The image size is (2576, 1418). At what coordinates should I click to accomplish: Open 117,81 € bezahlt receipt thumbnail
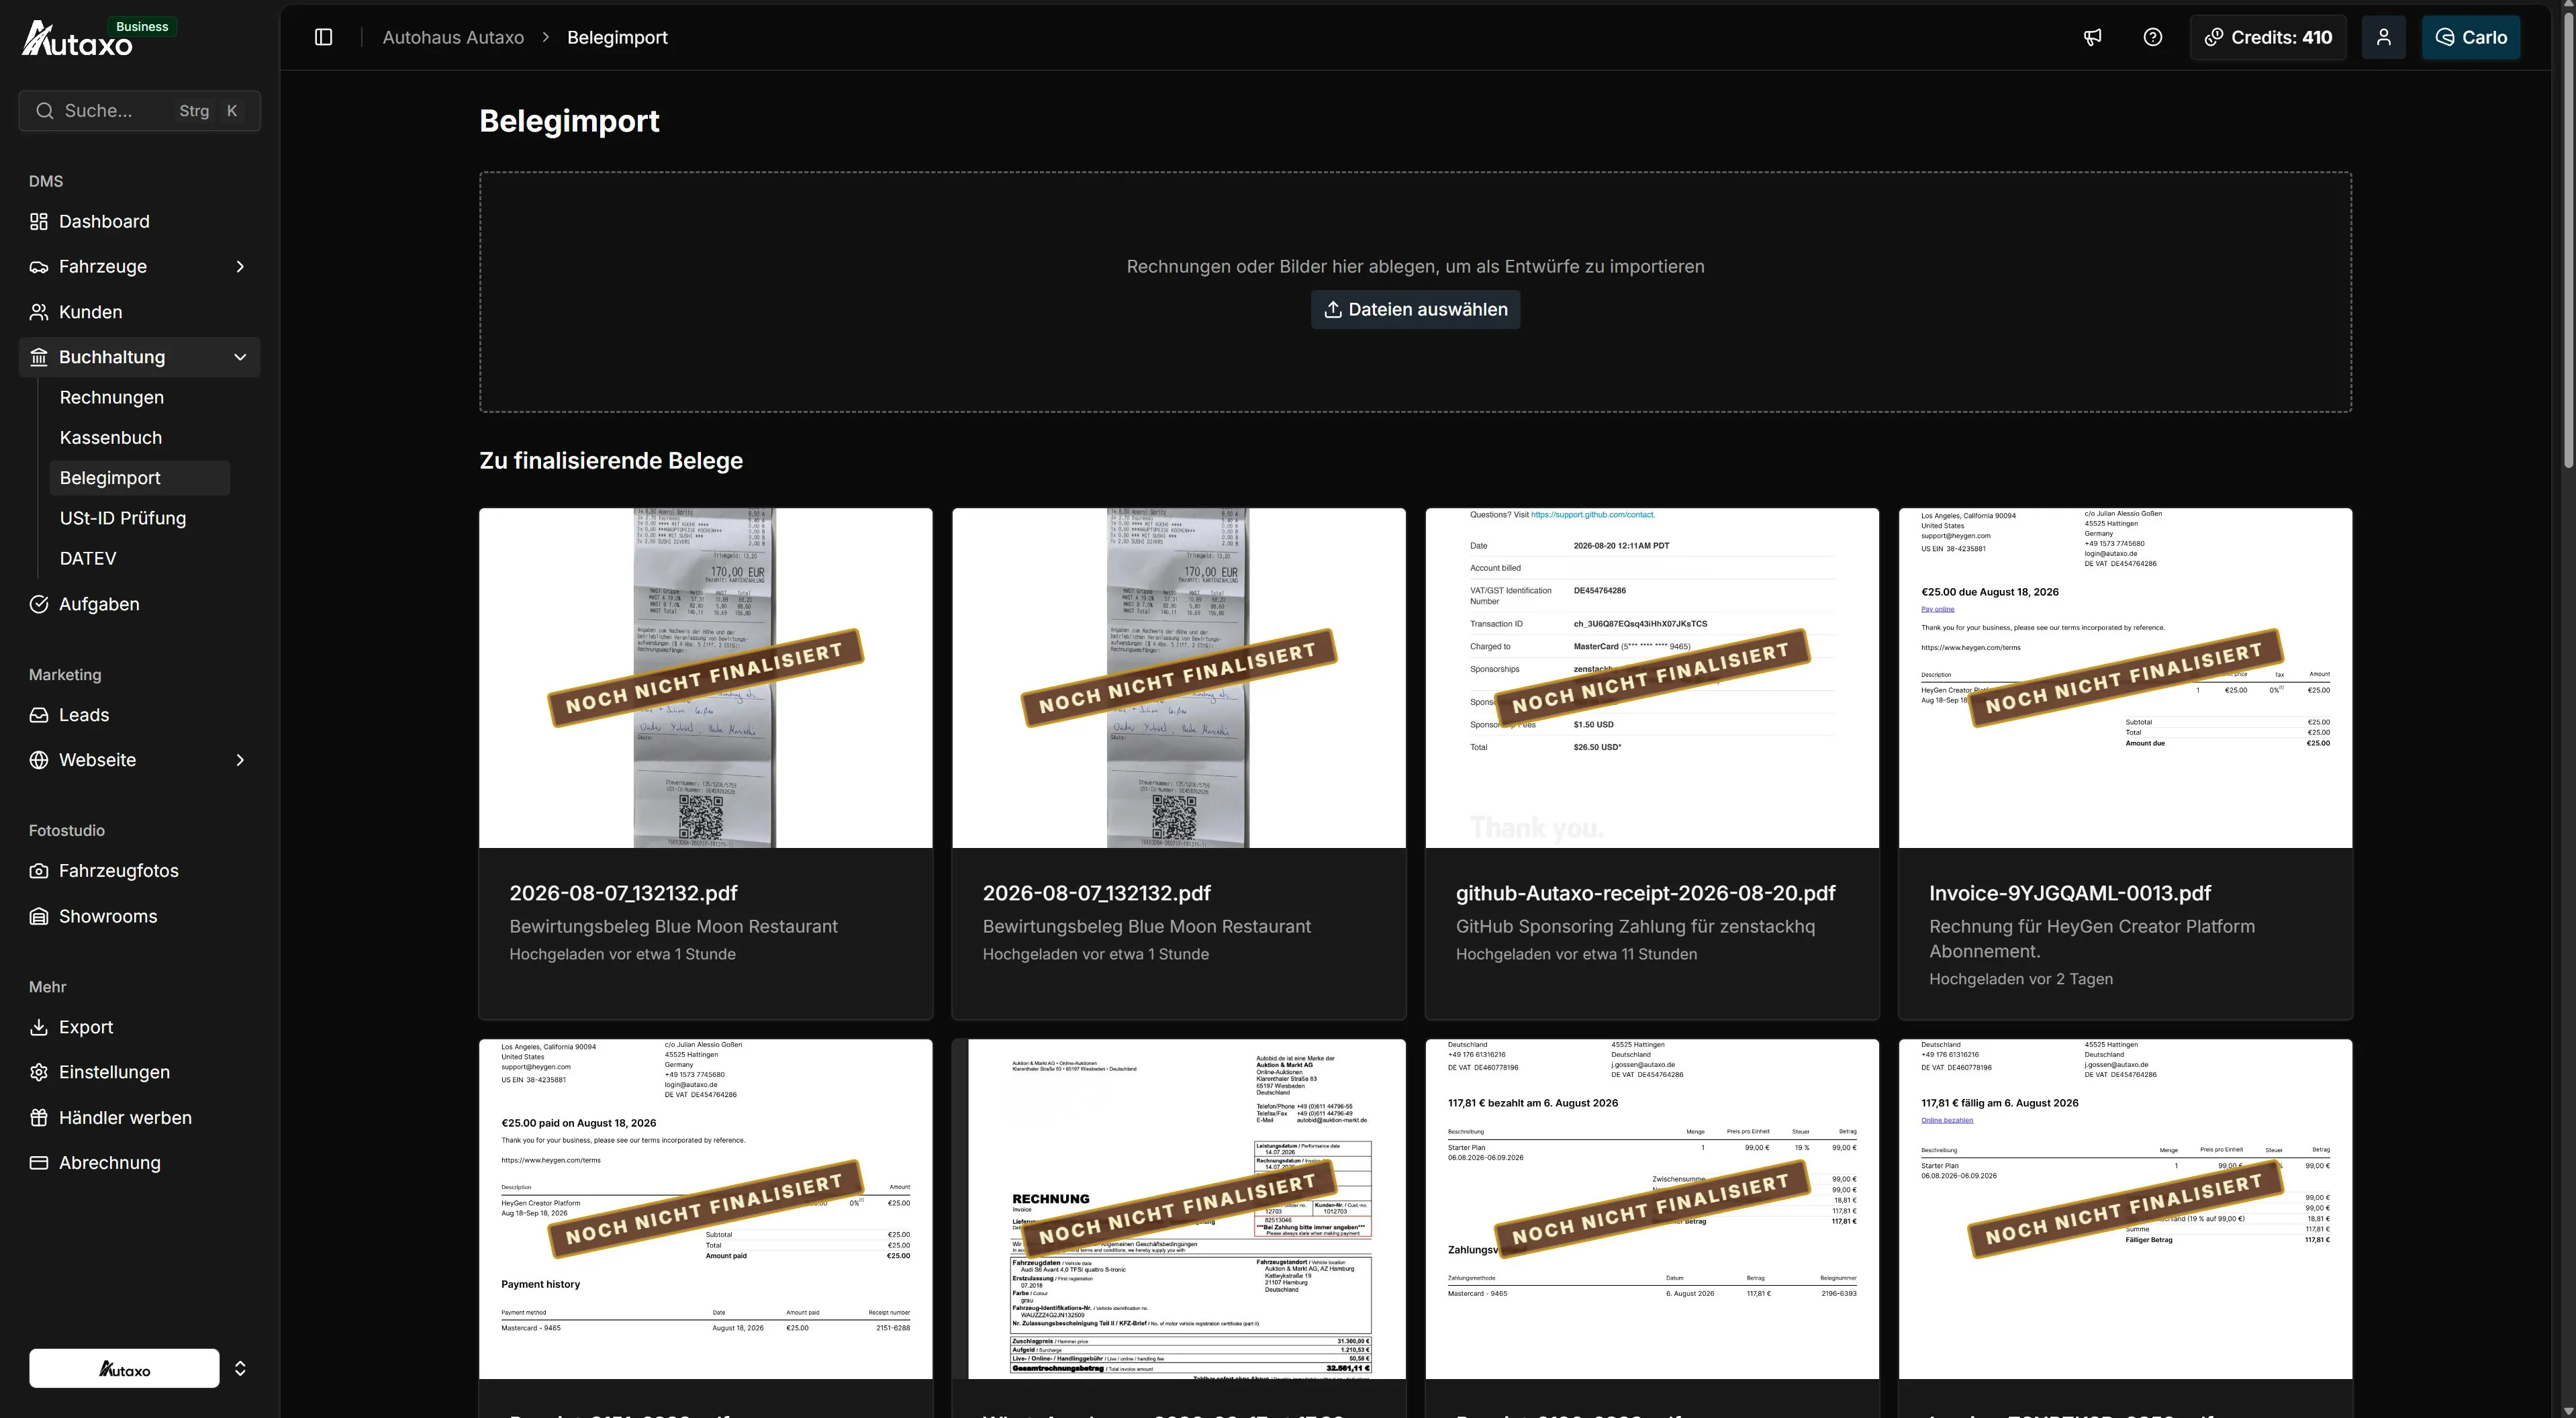(x=1652, y=1209)
